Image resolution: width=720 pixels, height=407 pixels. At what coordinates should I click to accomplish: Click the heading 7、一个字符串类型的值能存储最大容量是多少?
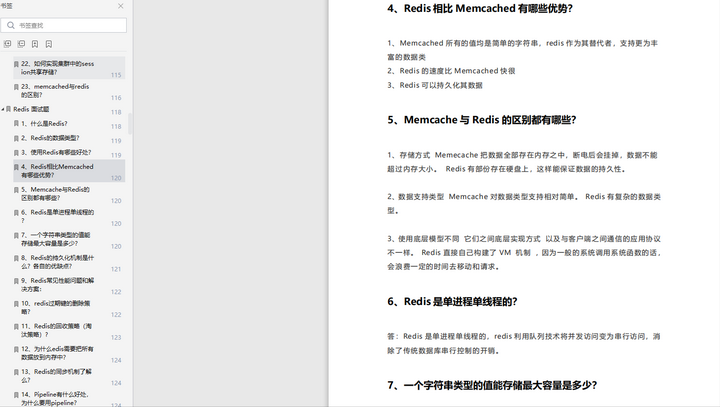pyautogui.click(x=492, y=385)
